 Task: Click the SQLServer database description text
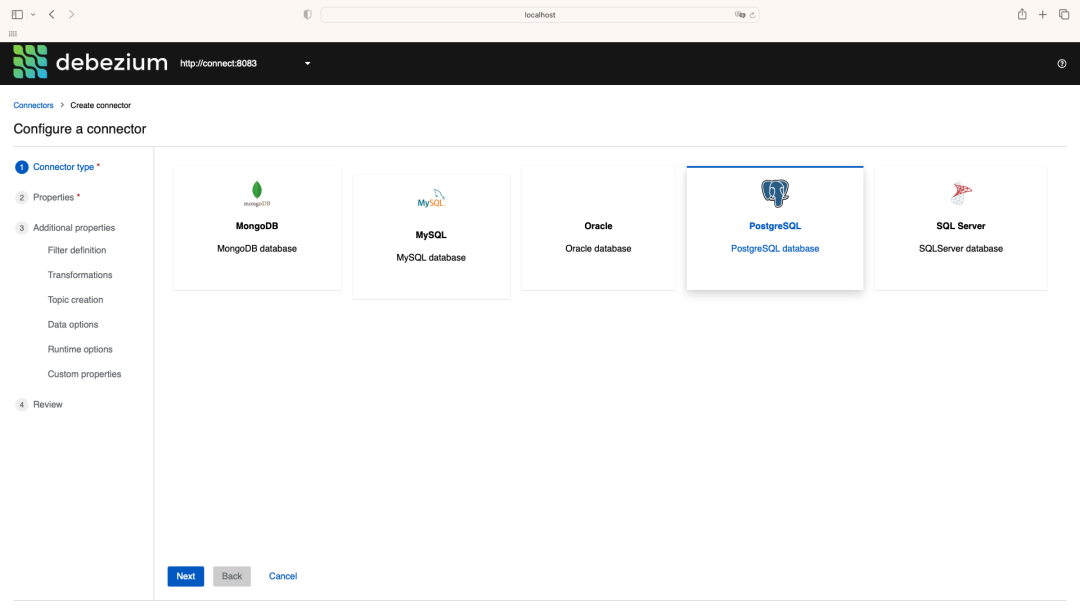[961, 249]
